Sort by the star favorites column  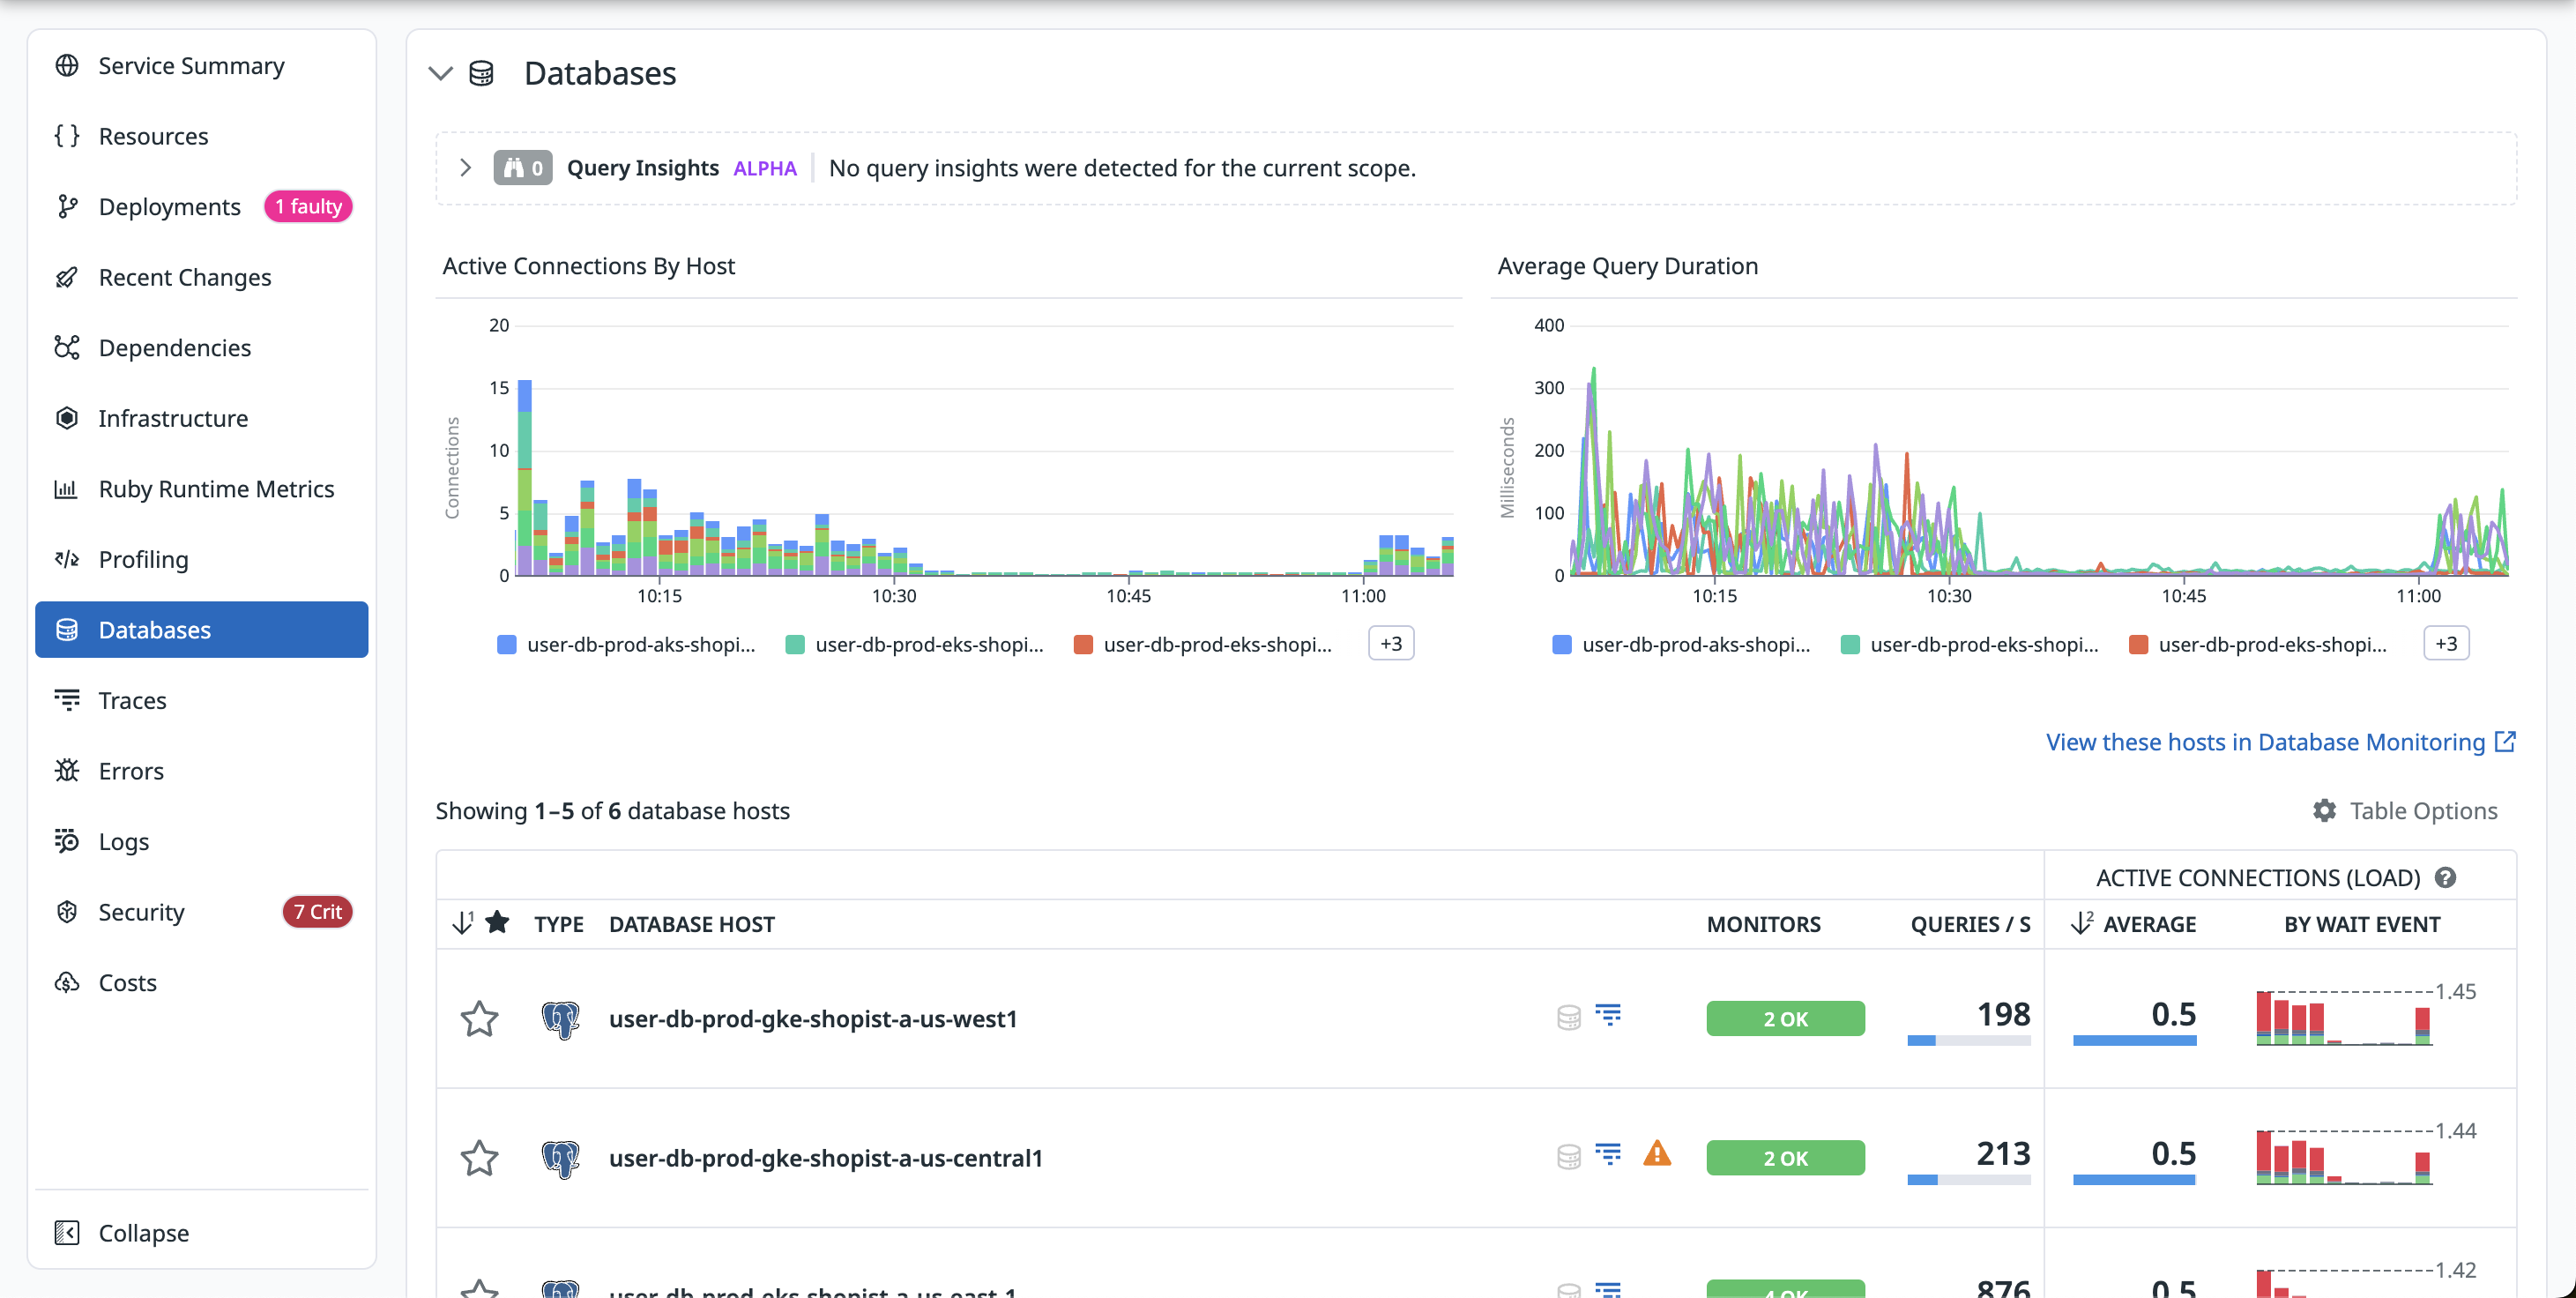click(497, 923)
